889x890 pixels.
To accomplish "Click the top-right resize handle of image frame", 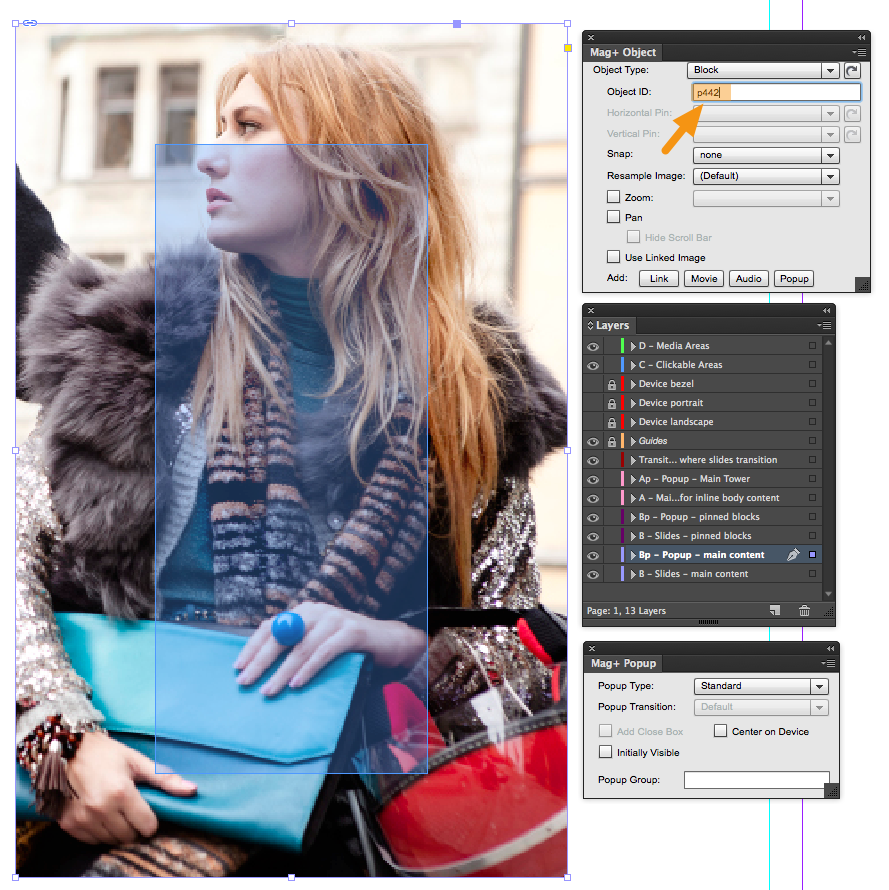I will 568,23.
